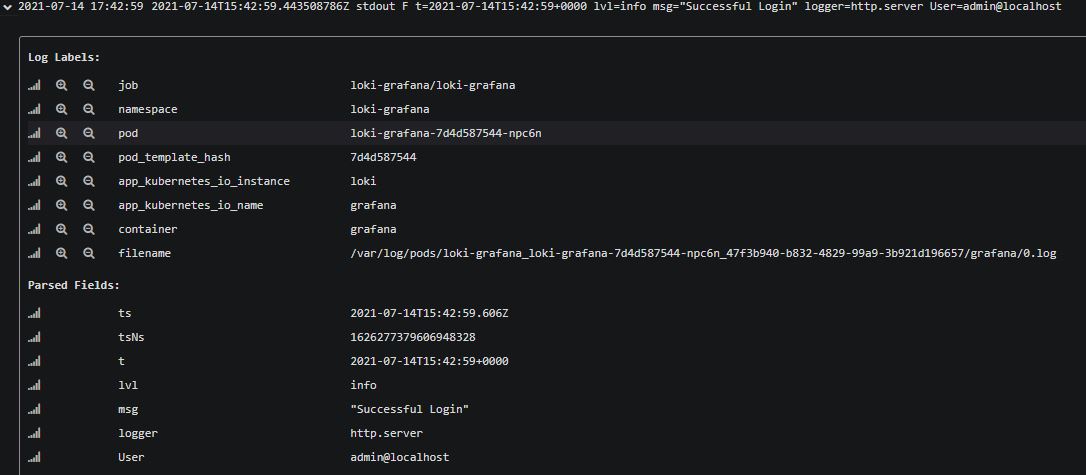Show statistics for lvl parsed field
1086x475 pixels.
[x=34, y=386]
